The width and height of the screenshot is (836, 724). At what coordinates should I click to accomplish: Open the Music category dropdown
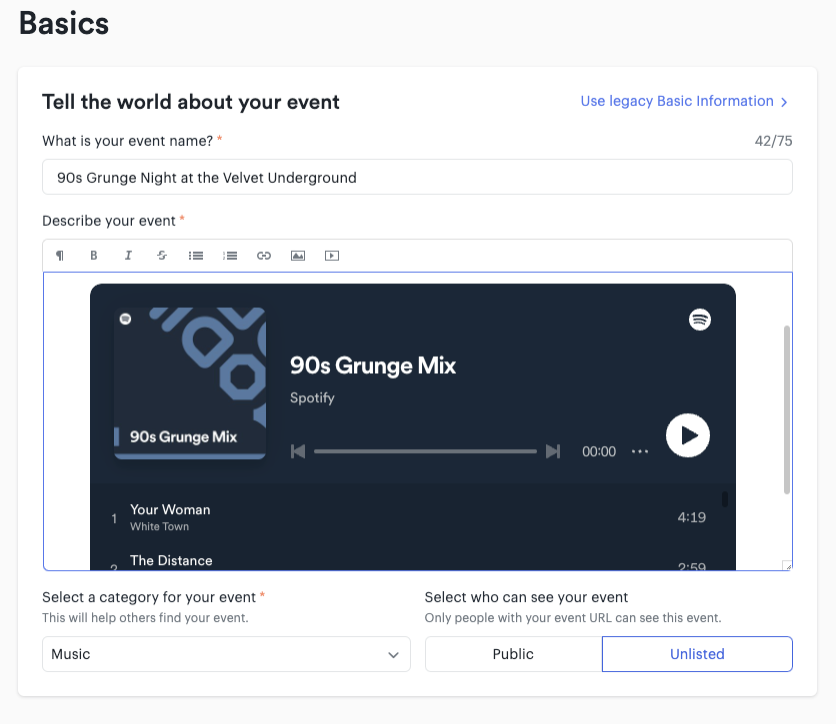click(226, 654)
